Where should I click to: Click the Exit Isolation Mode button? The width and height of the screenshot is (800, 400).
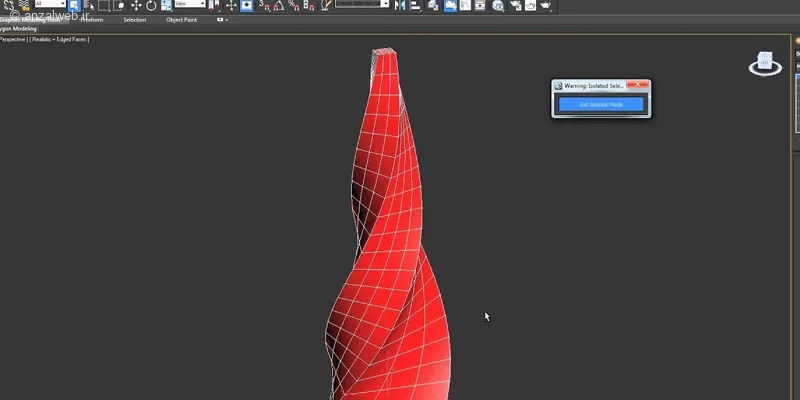[601, 104]
